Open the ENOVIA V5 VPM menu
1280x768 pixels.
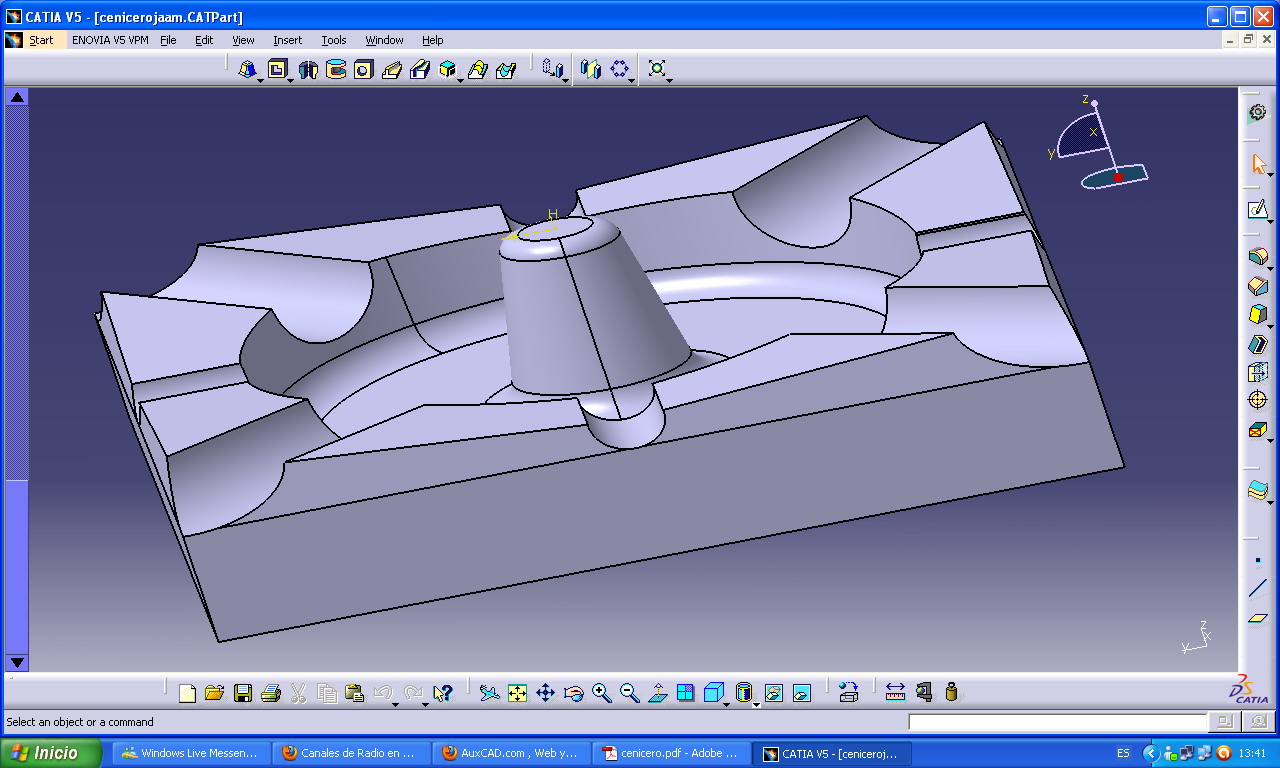tap(110, 40)
